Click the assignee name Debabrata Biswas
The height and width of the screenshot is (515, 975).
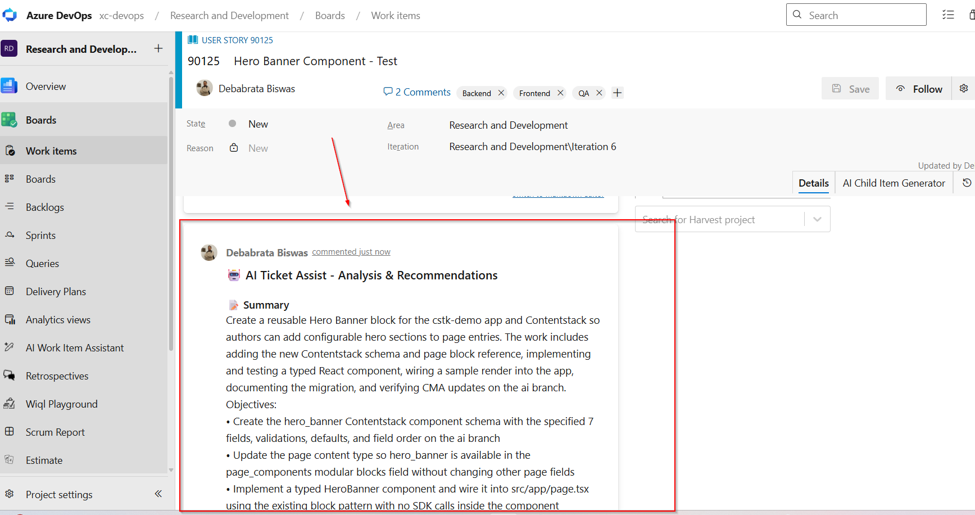(x=257, y=88)
